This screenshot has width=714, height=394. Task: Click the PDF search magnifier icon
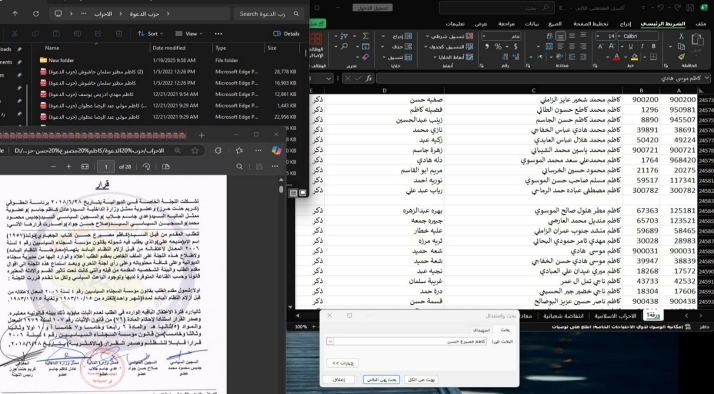coord(240,167)
